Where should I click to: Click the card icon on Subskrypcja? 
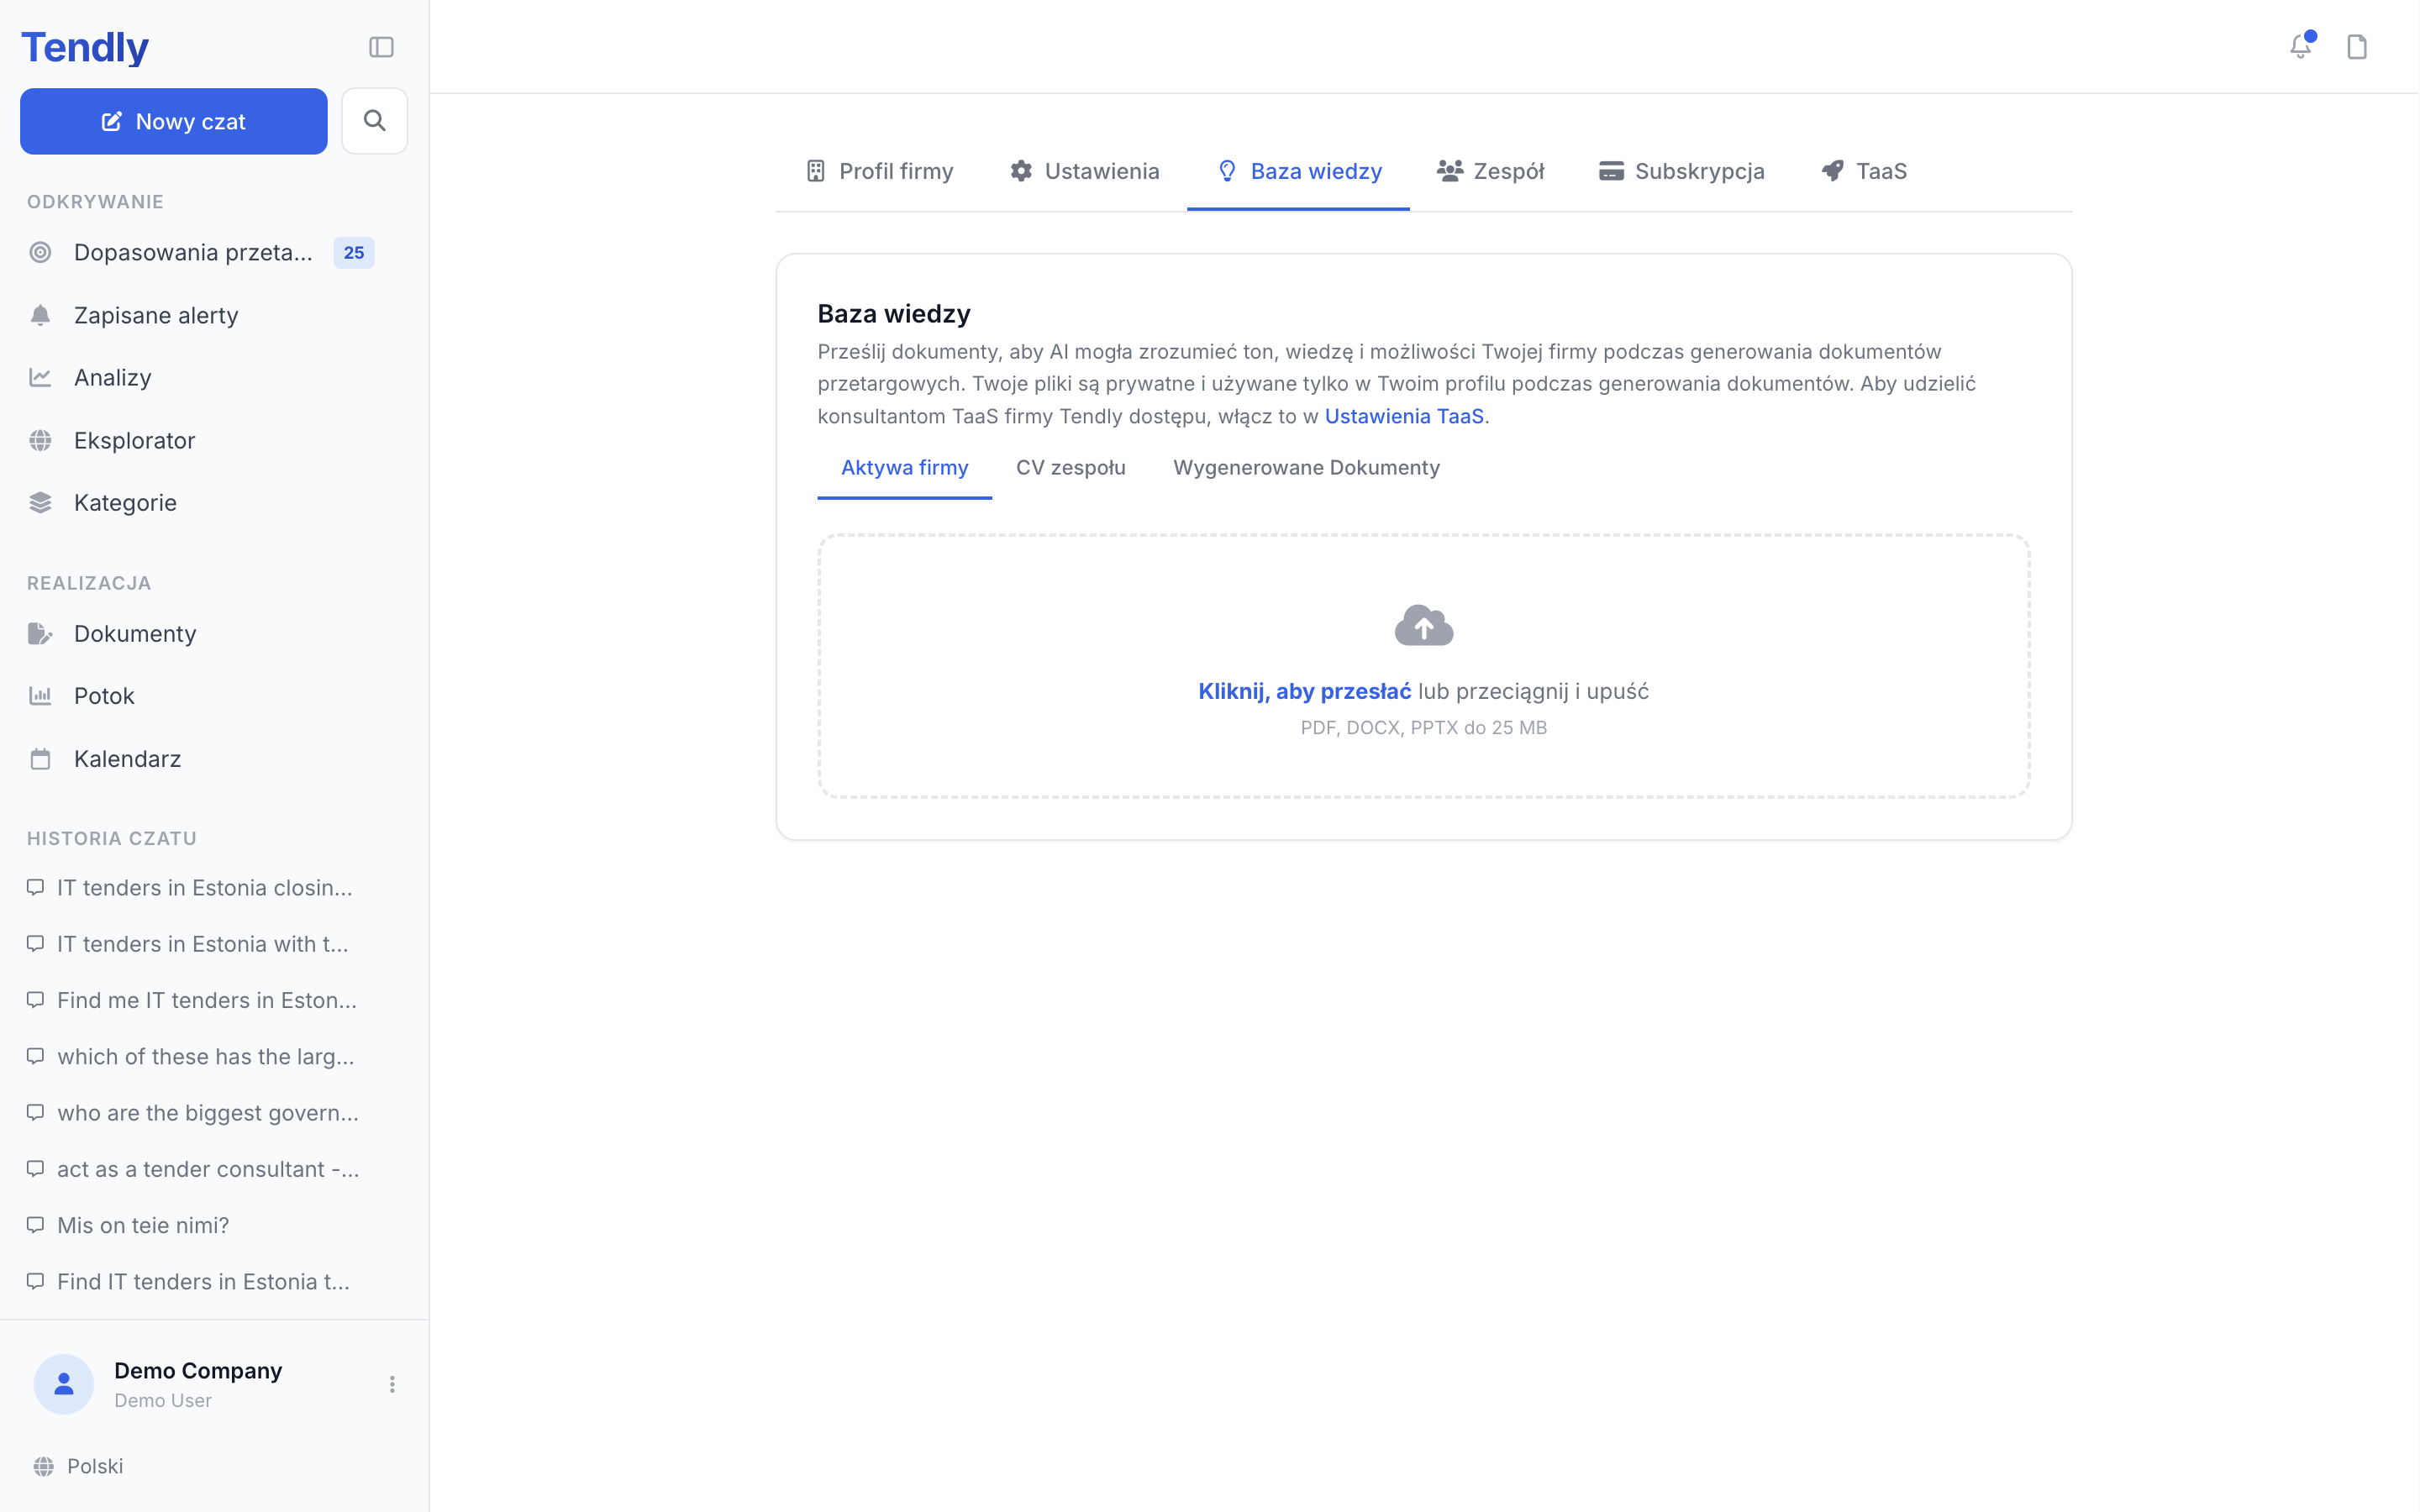[1611, 171]
